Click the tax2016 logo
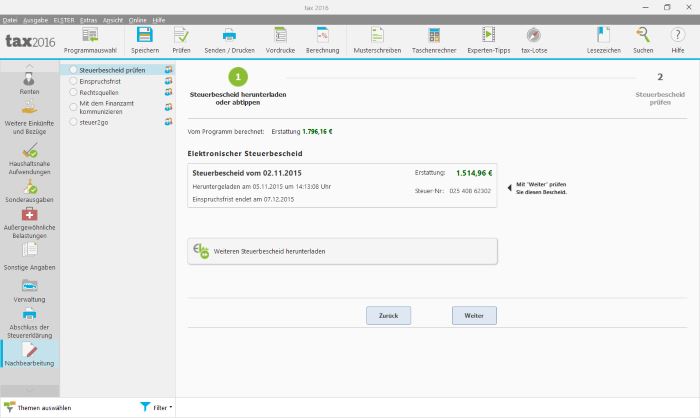The width and height of the screenshot is (700, 418). click(30, 41)
